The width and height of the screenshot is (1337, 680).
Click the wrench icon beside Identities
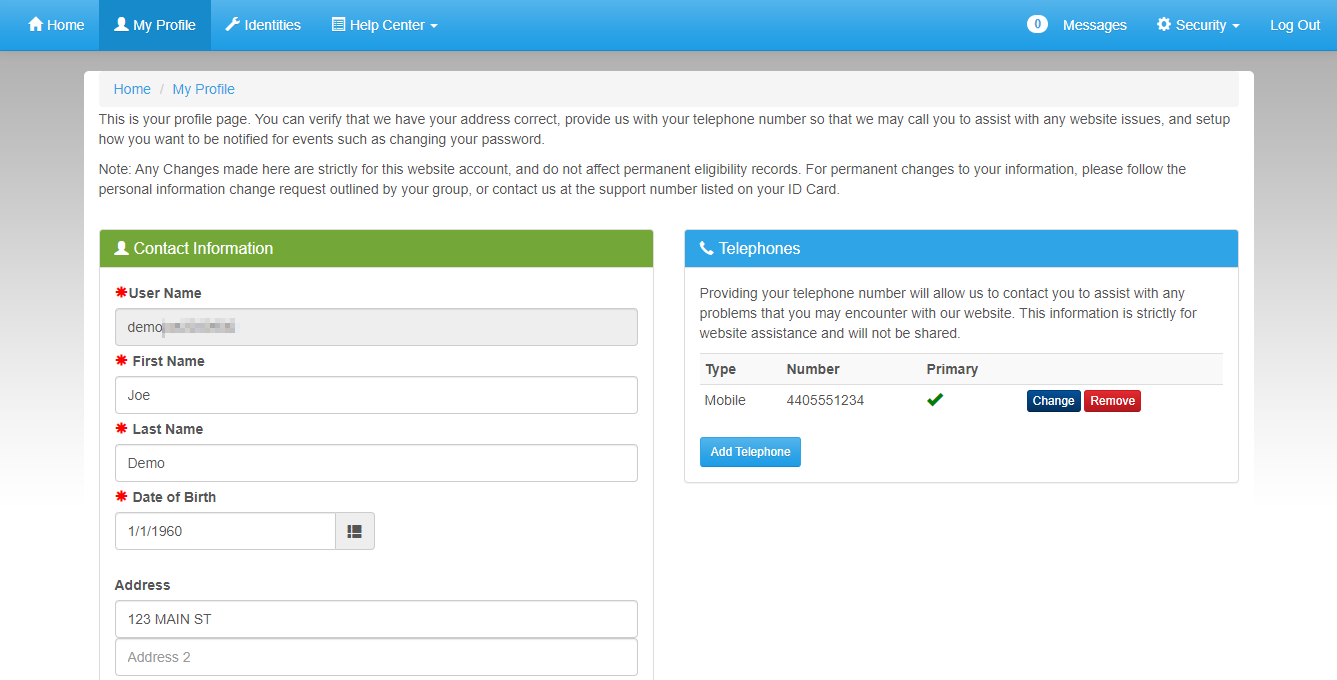233,24
